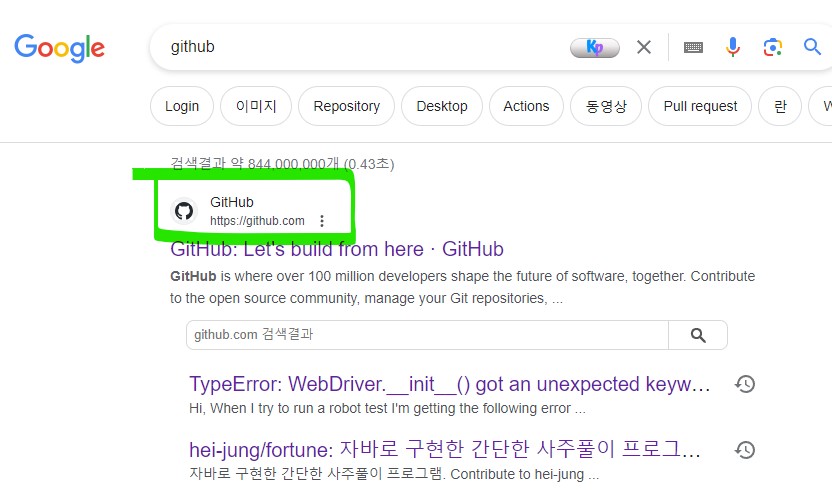Image resolution: width=832 pixels, height=503 pixels.
Task: Open GitHub octocat favicon result
Action: (x=184, y=211)
